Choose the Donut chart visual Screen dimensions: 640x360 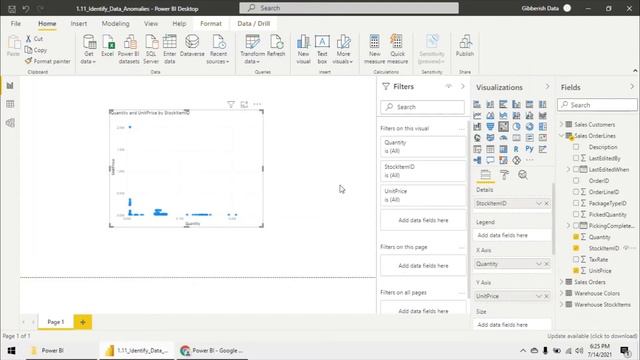pyautogui.click(x=529, y=127)
